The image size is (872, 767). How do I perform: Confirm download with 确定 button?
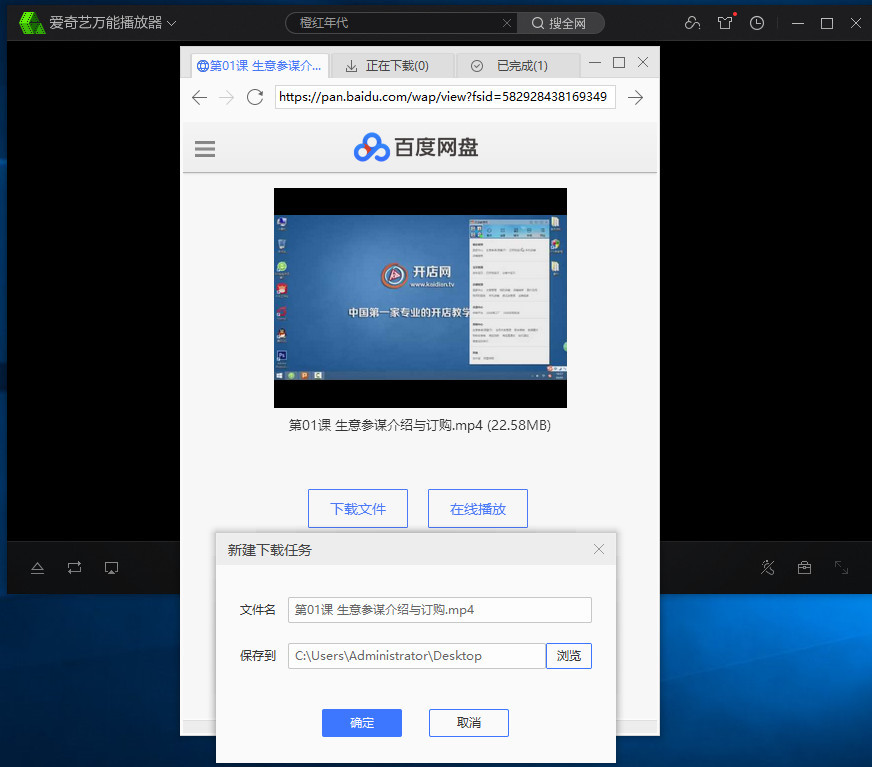pyautogui.click(x=361, y=723)
